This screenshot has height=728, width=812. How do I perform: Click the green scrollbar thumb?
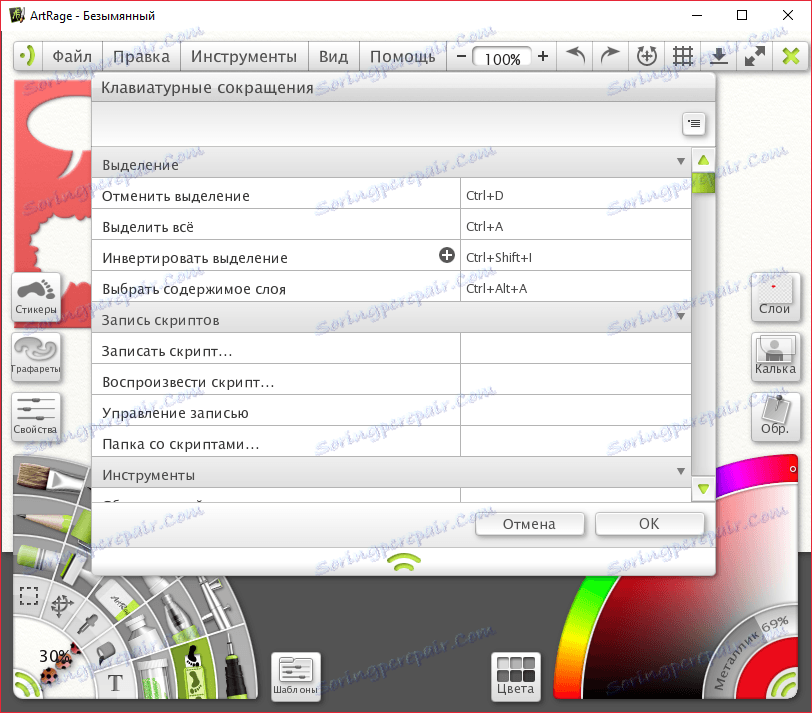(x=703, y=183)
